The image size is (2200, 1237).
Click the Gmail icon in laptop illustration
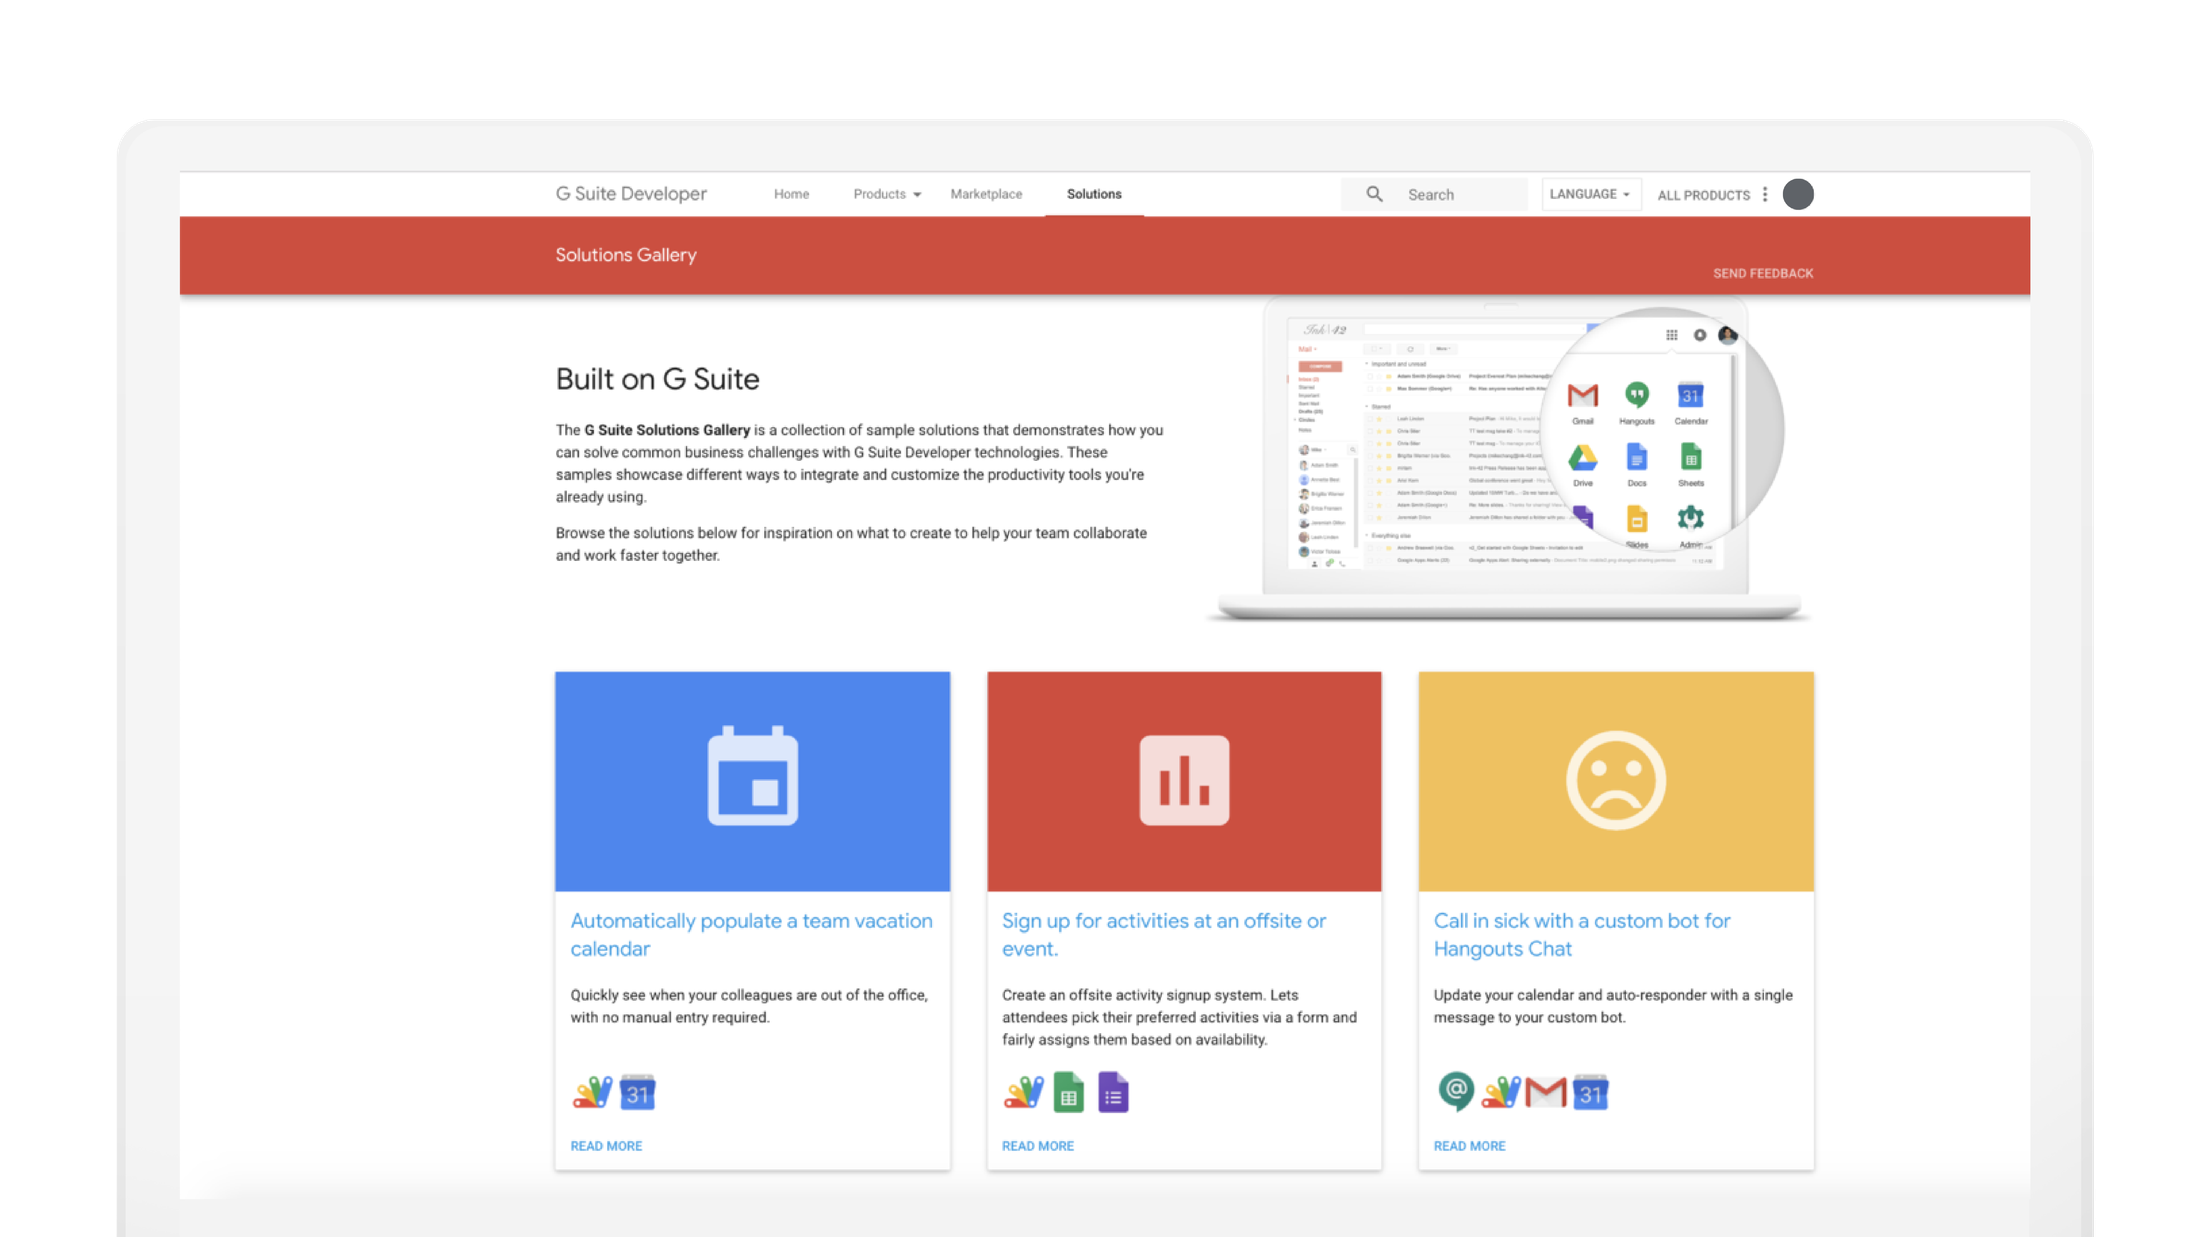point(1582,395)
